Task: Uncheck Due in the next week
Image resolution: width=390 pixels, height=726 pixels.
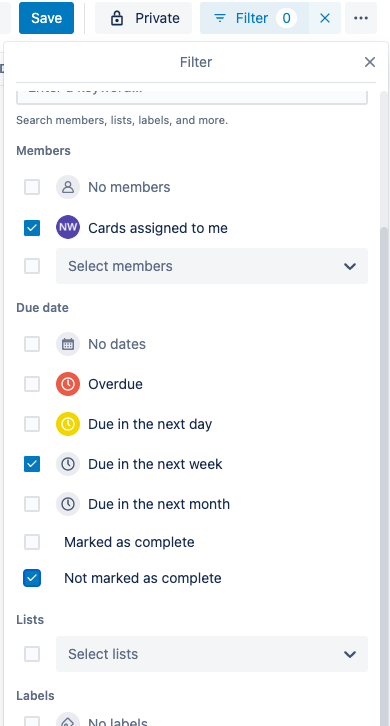Action: [x=32, y=464]
